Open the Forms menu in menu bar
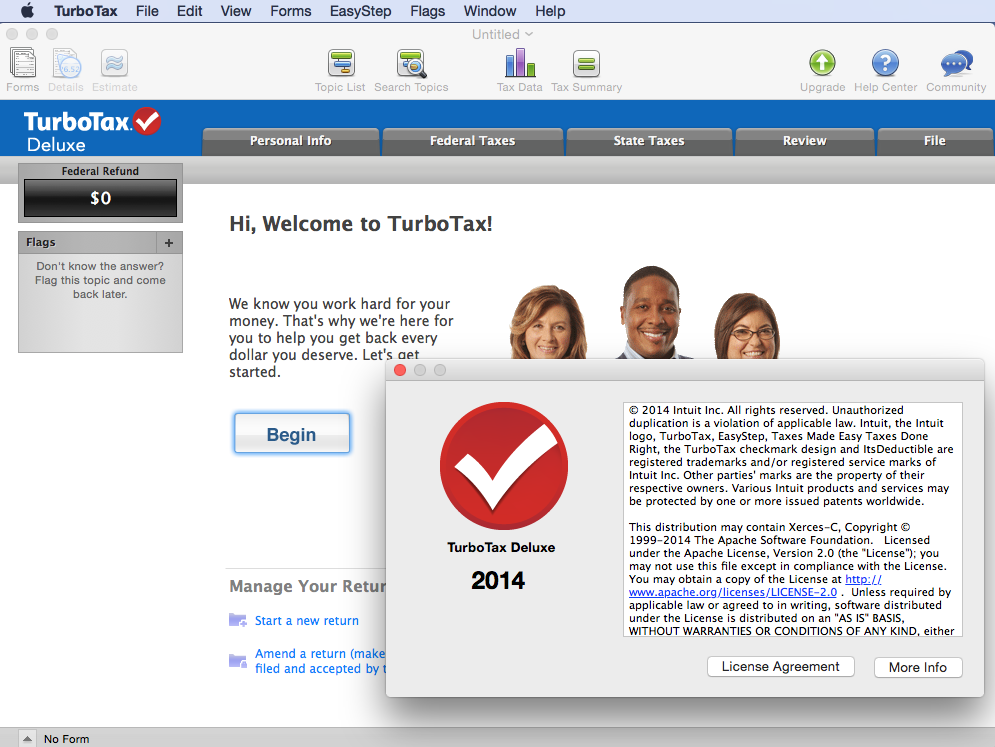 [x=291, y=11]
